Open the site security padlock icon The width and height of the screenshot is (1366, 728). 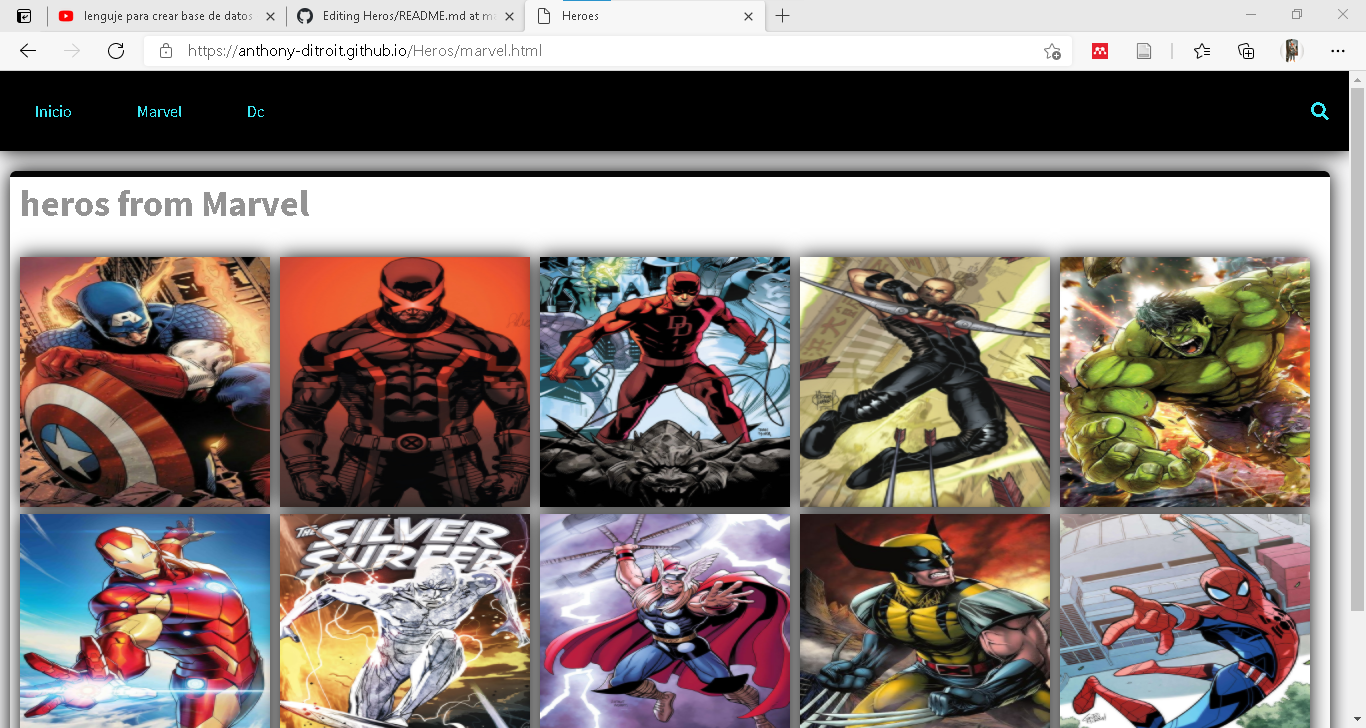(x=165, y=51)
